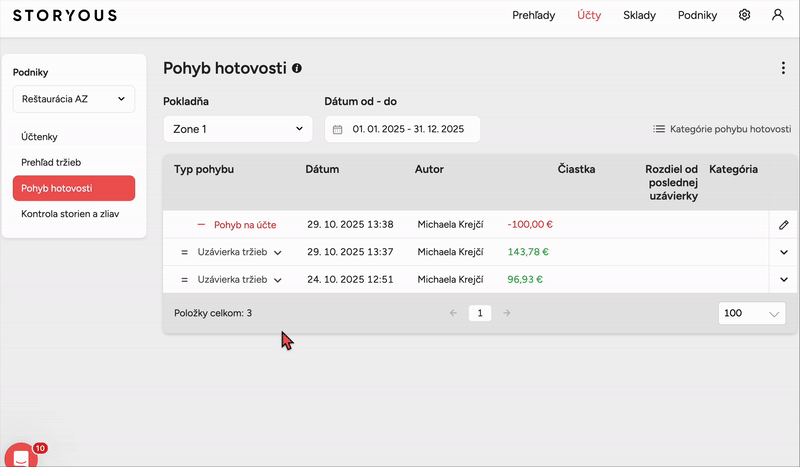800x467 pixels.
Task: Expand the 143,78 € Uzávierka tržieb row
Action: tap(783, 252)
